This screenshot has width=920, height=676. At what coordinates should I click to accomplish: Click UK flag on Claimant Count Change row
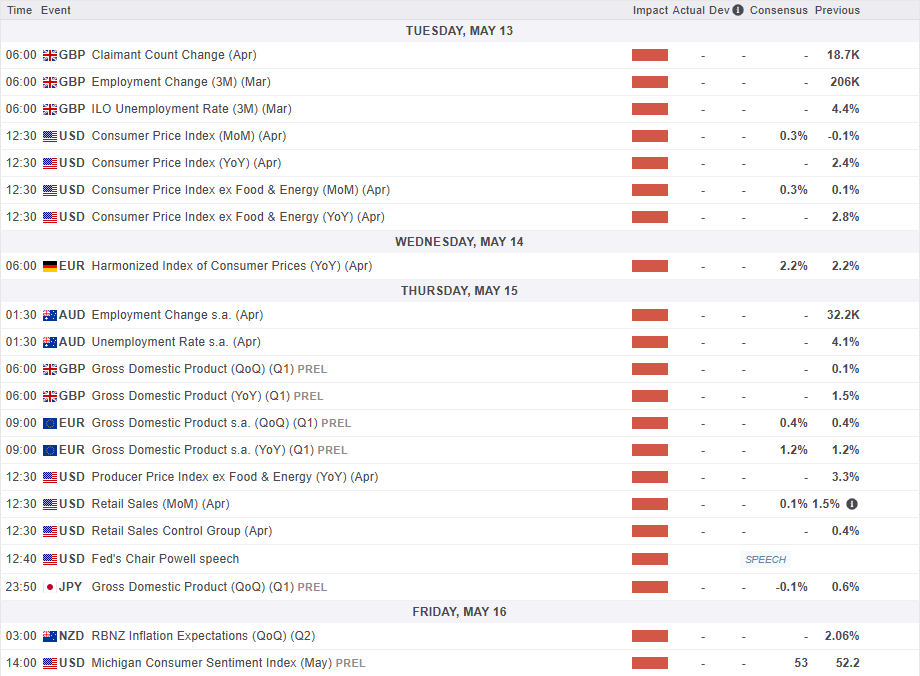click(x=50, y=55)
